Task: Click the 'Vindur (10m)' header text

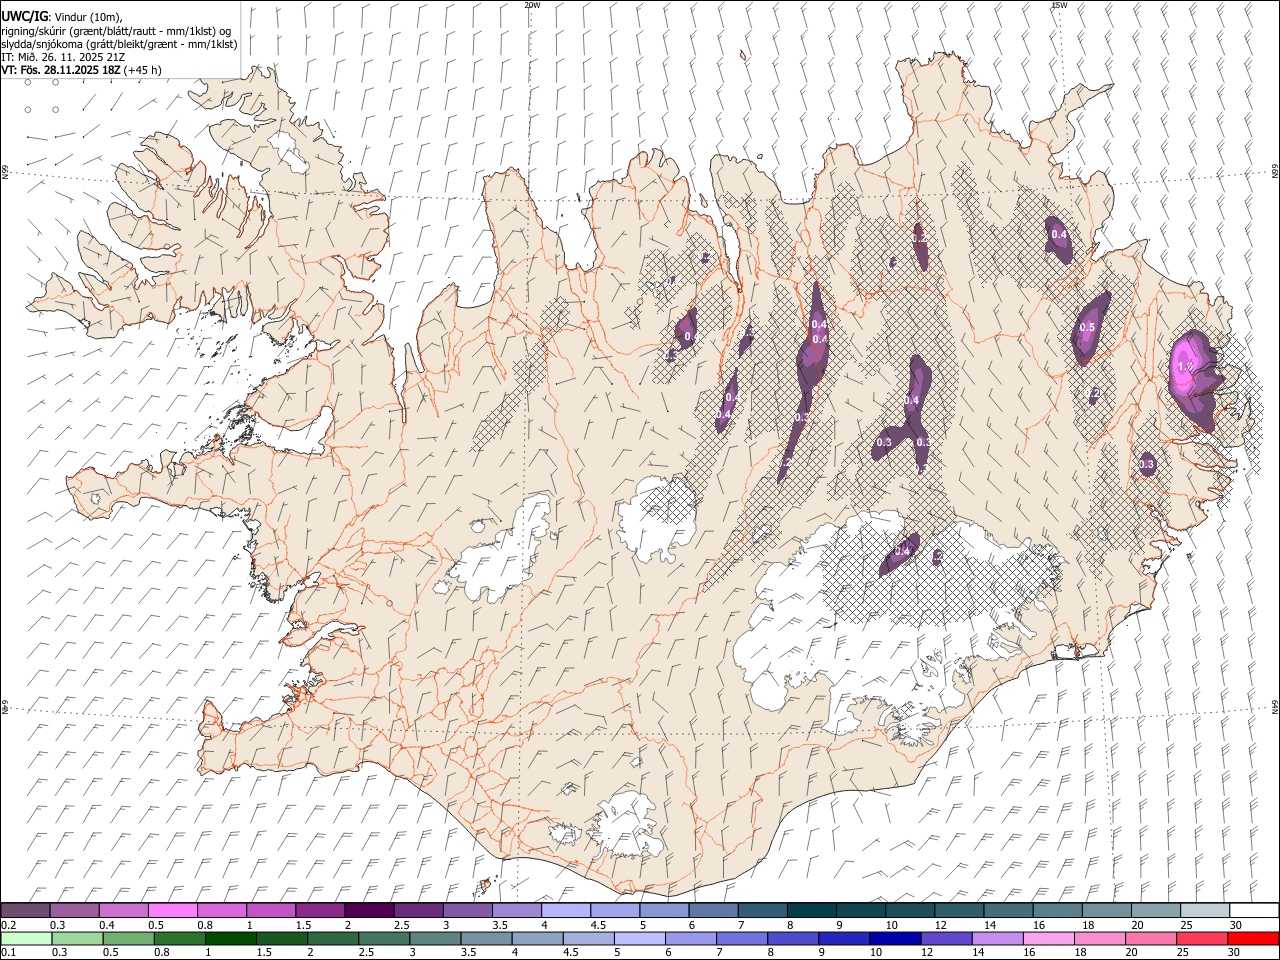Action: 90,17
